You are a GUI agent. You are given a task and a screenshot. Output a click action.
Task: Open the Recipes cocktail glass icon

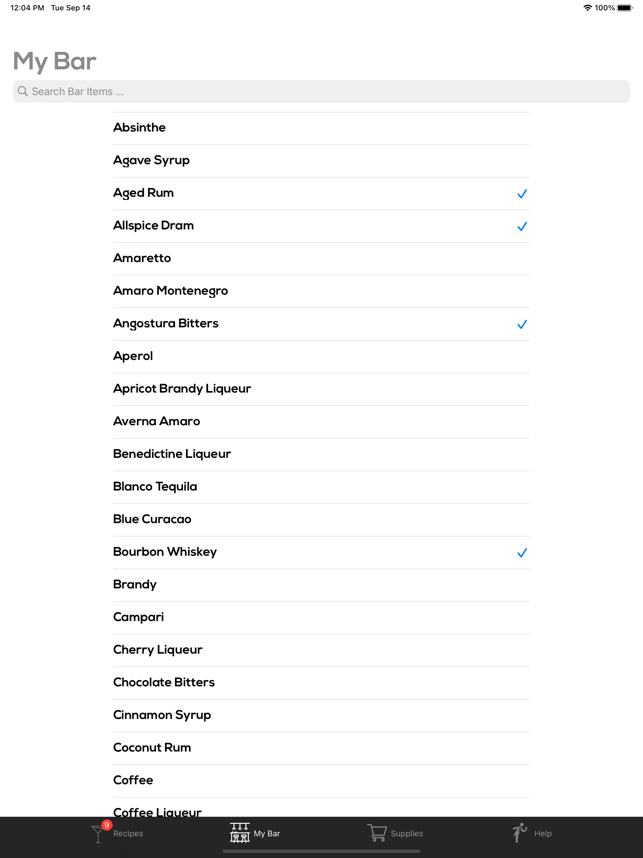(x=97, y=834)
